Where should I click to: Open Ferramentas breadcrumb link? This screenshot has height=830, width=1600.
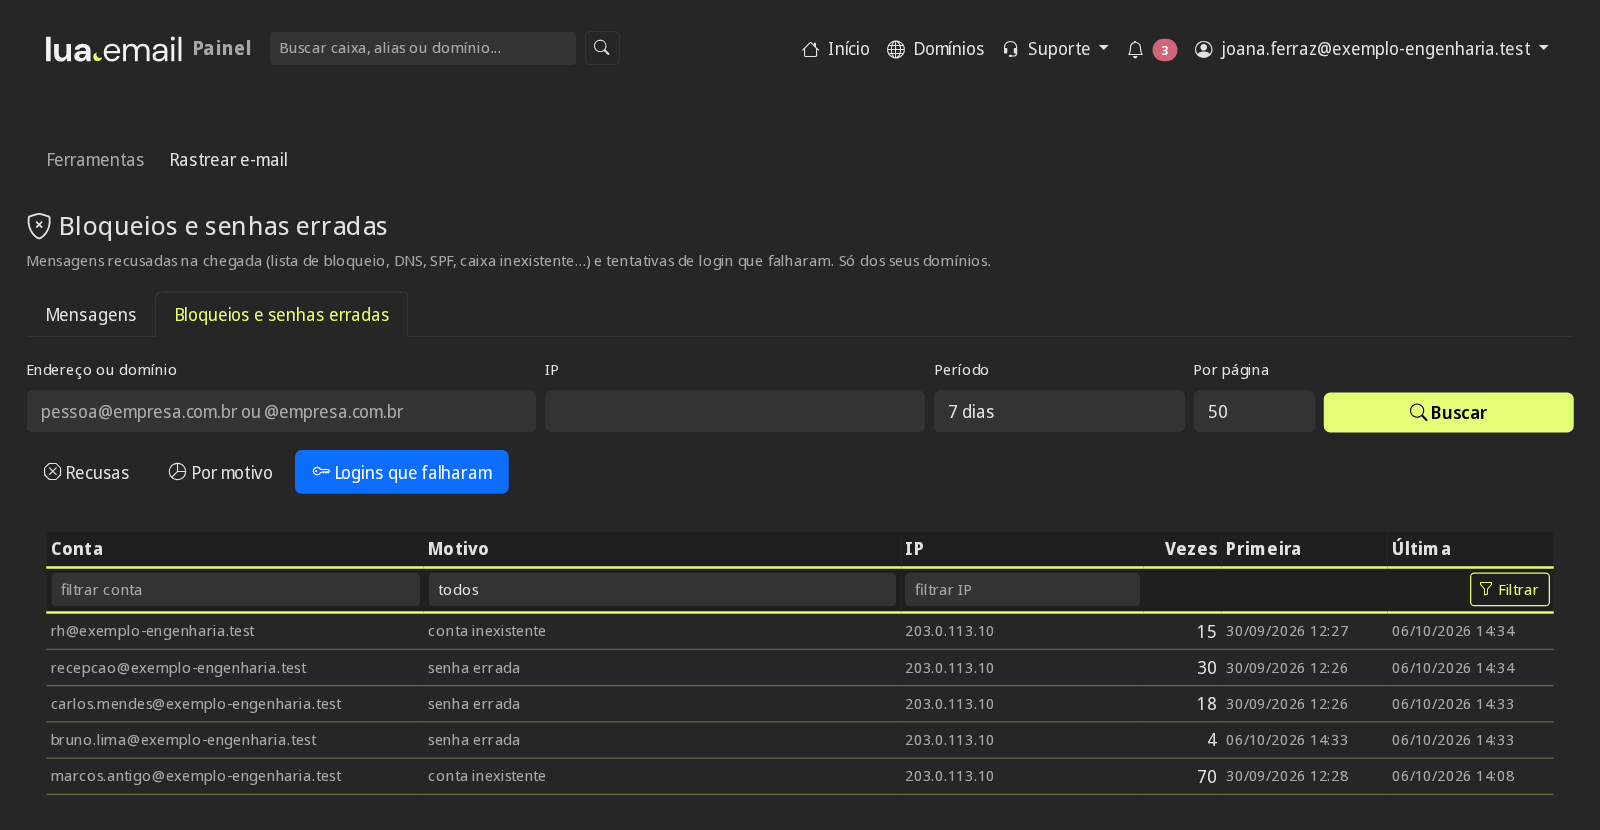[x=95, y=160]
